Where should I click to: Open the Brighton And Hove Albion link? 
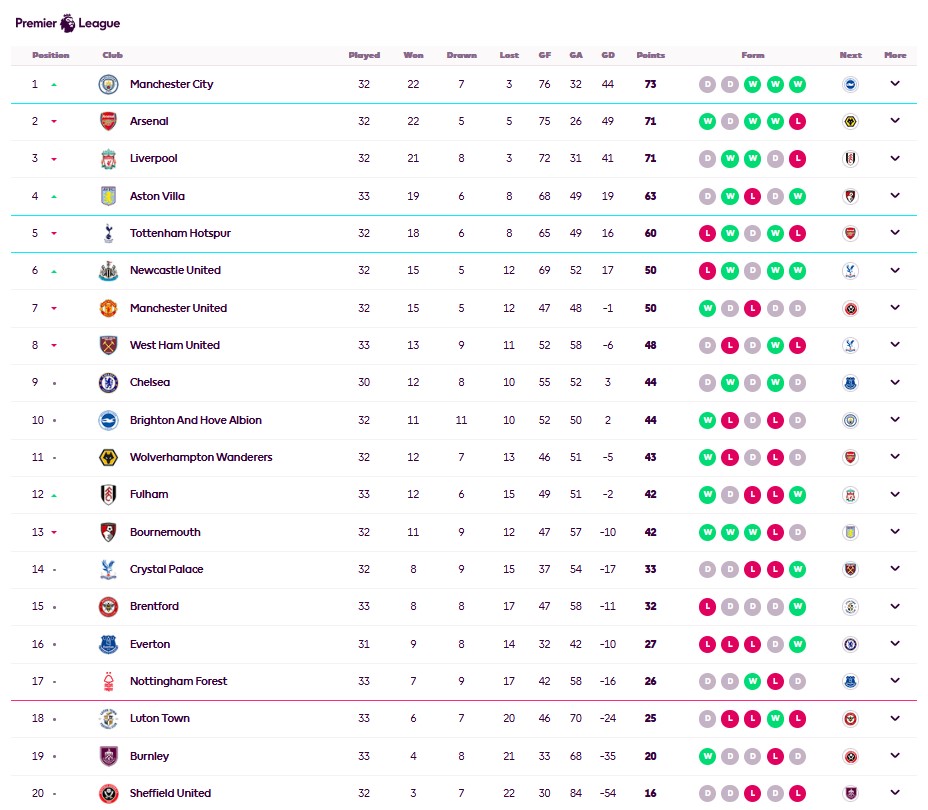tap(195, 420)
